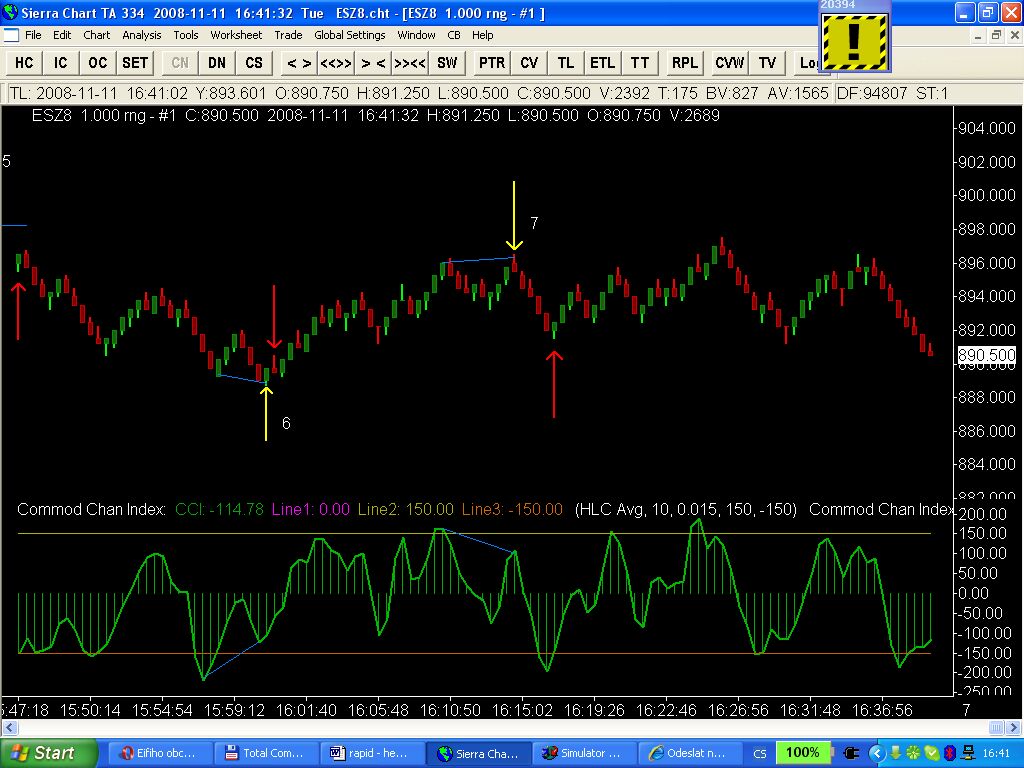
Task: Select the TL trendline tool
Action: point(566,63)
